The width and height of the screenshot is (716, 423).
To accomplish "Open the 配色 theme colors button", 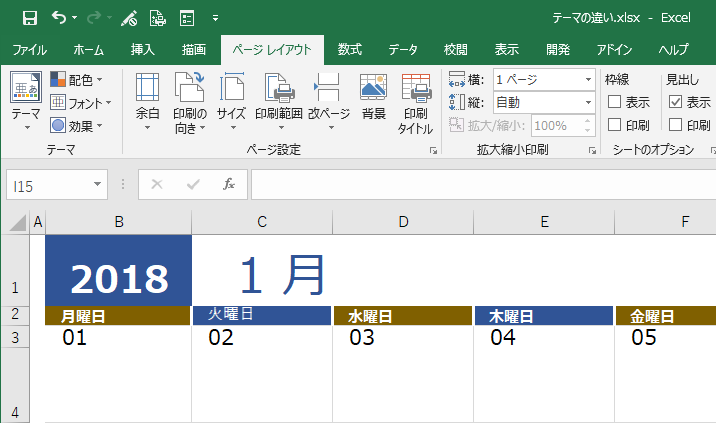I will (x=76, y=80).
